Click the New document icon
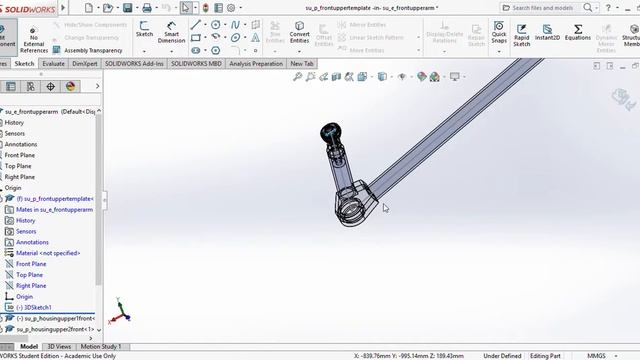The height and width of the screenshot is (360, 640). (89, 8)
